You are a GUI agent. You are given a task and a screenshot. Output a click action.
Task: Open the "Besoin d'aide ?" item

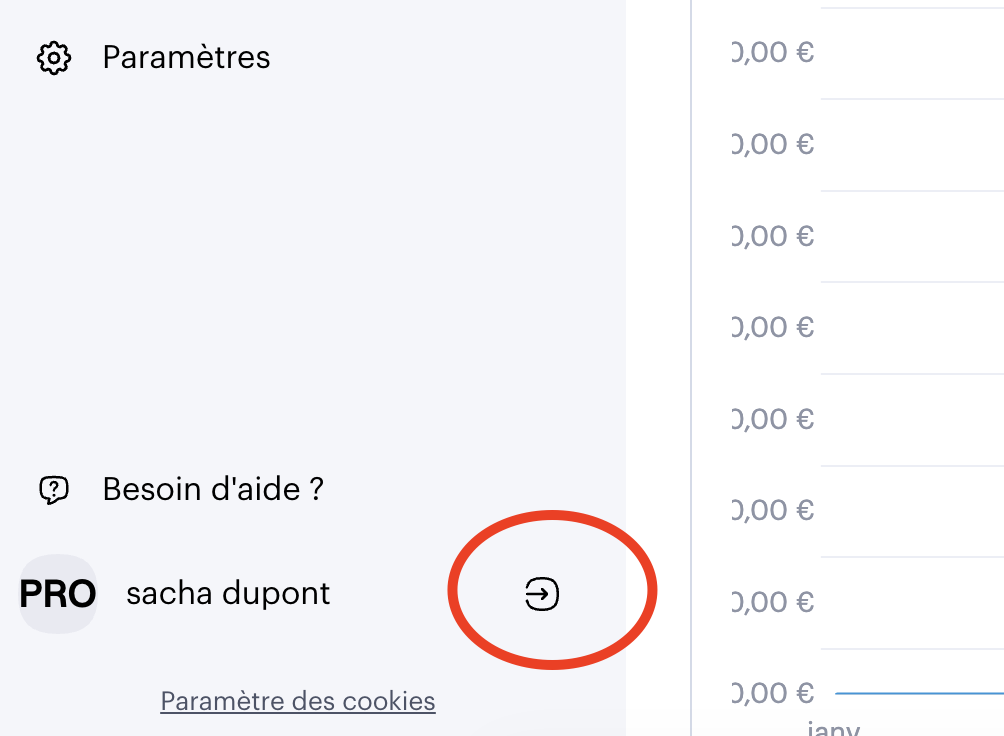(x=213, y=490)
